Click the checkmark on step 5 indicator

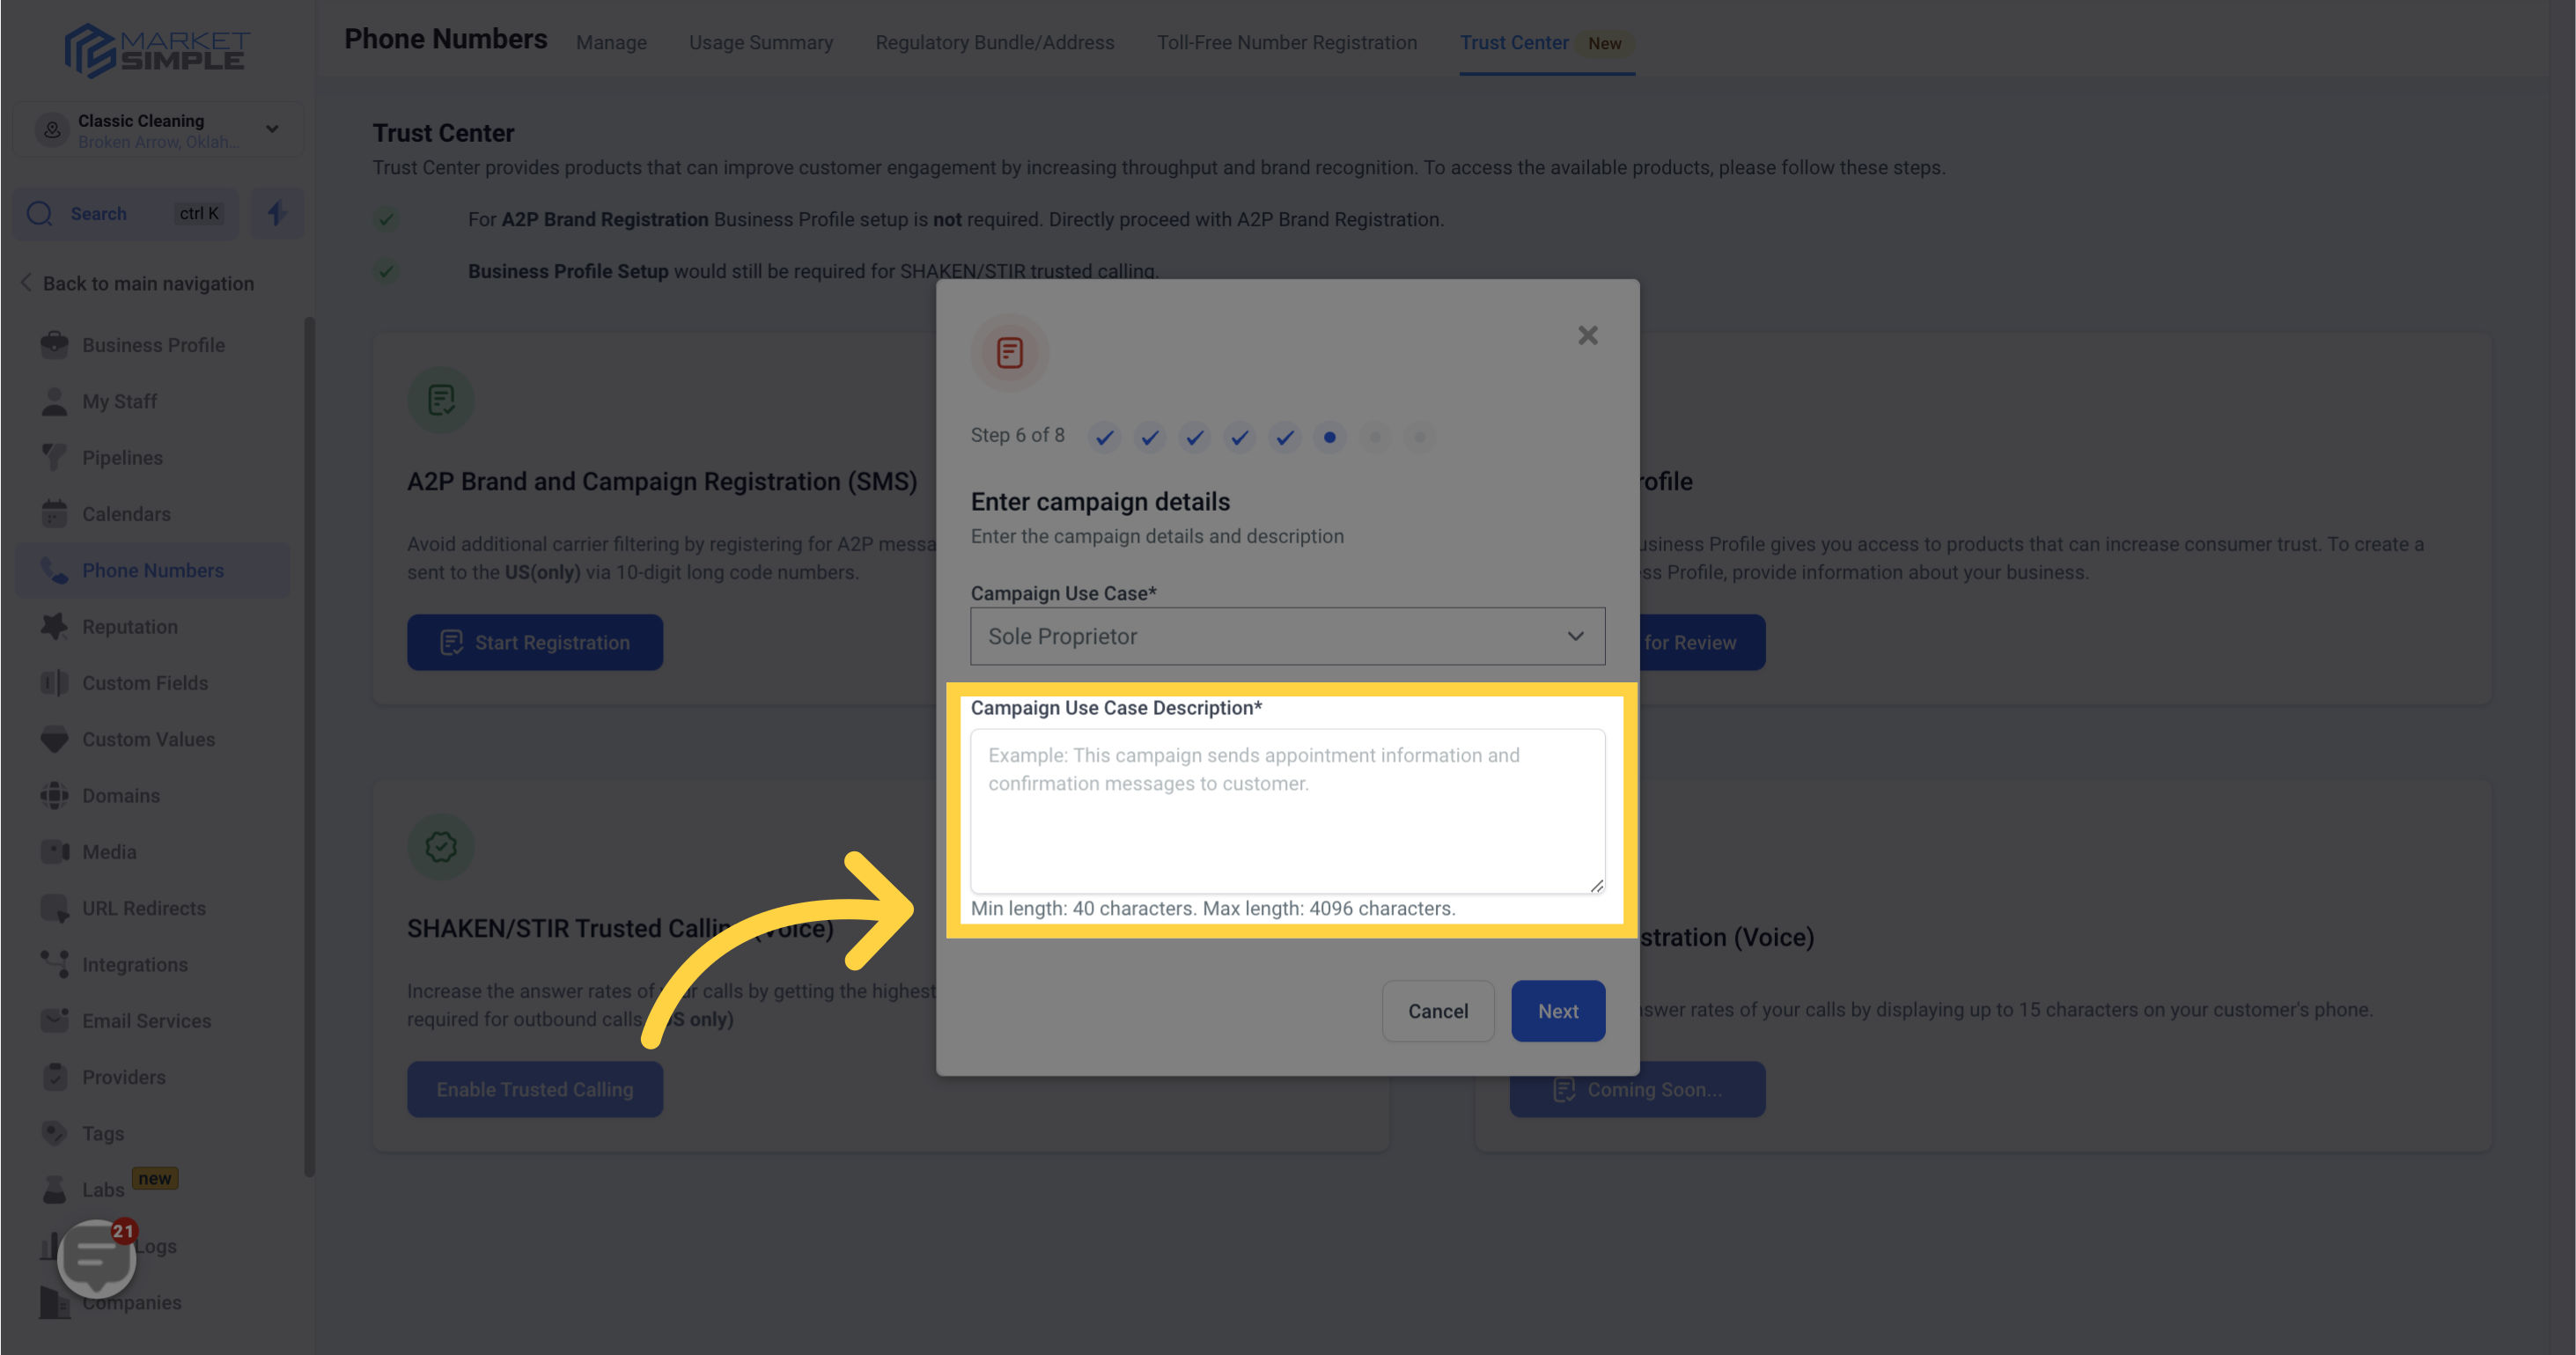[1283, 438]
